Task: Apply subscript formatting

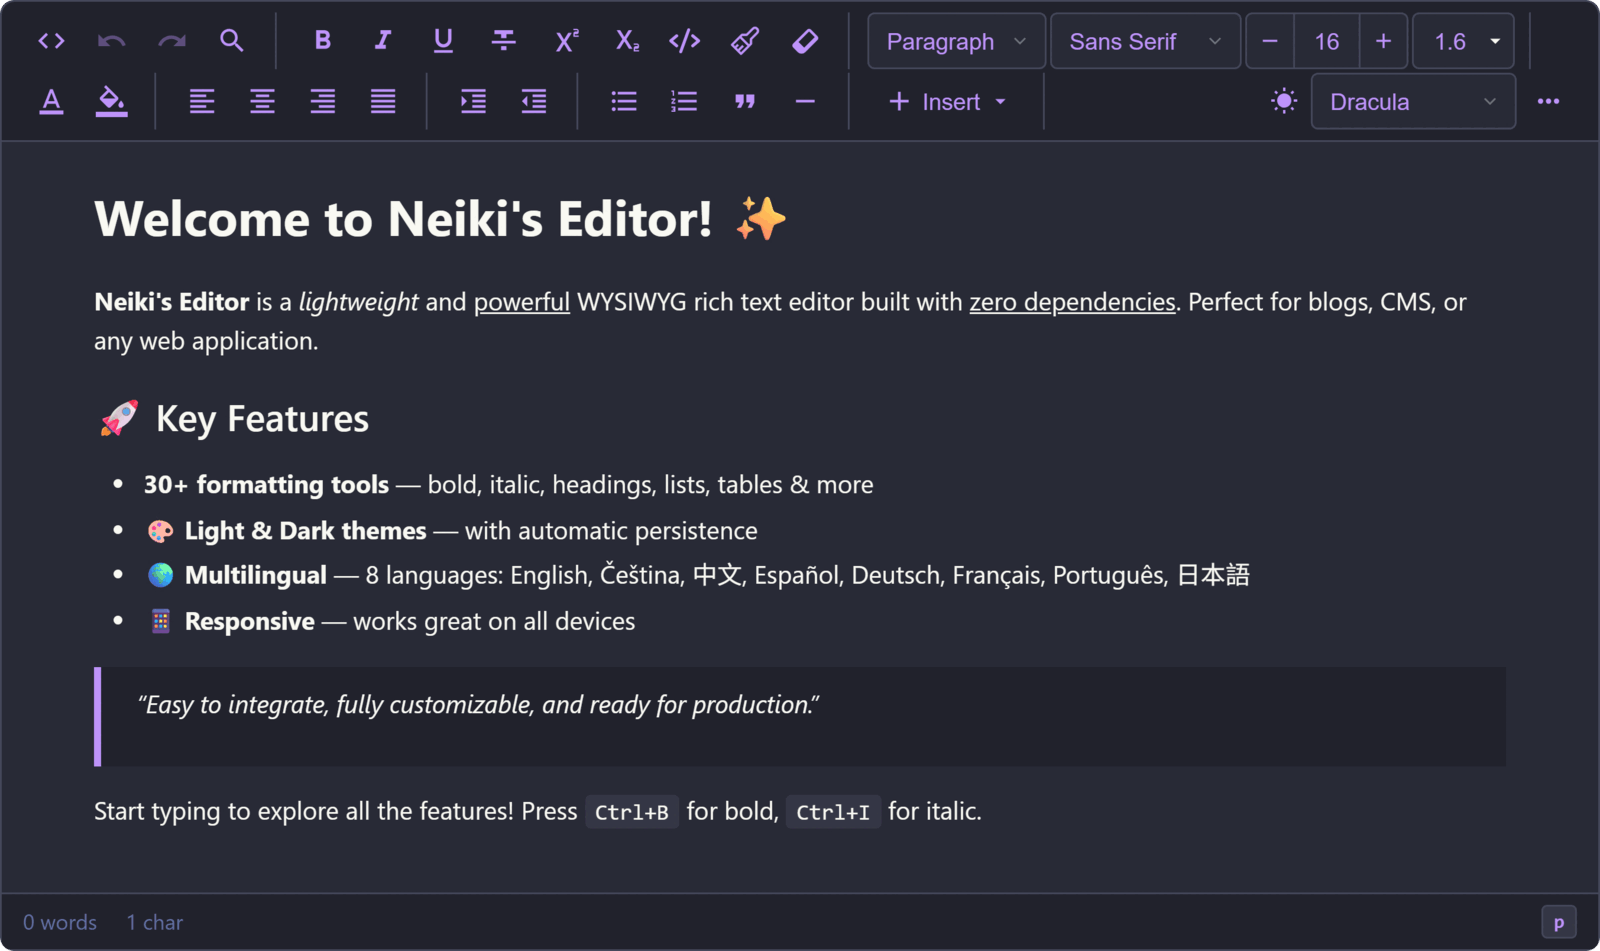Action: pos(626,41)
